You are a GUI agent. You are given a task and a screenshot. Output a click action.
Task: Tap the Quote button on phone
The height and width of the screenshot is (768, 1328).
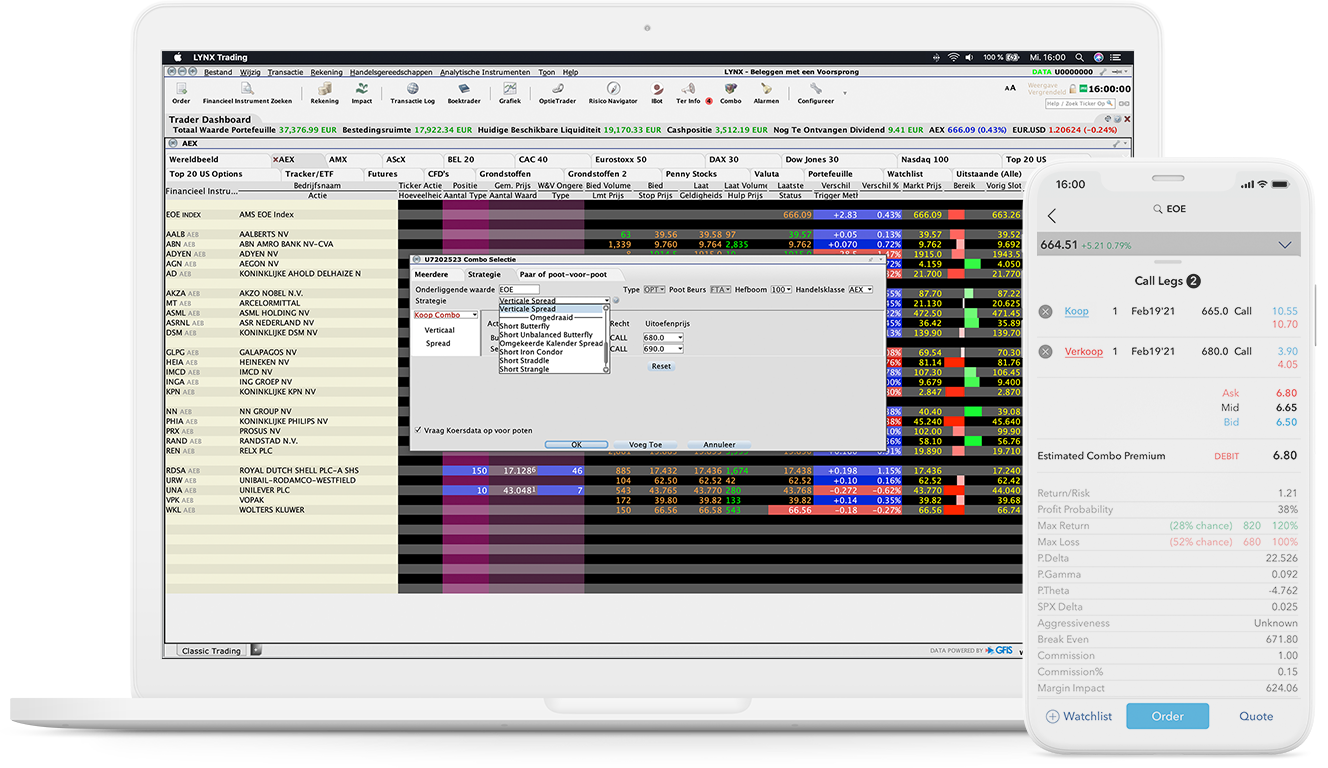[1256, 716]
